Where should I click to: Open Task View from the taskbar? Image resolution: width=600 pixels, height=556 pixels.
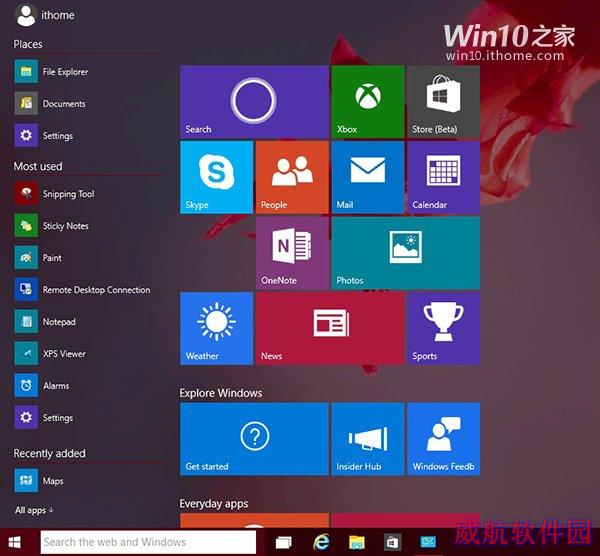(x=284, y=542)
